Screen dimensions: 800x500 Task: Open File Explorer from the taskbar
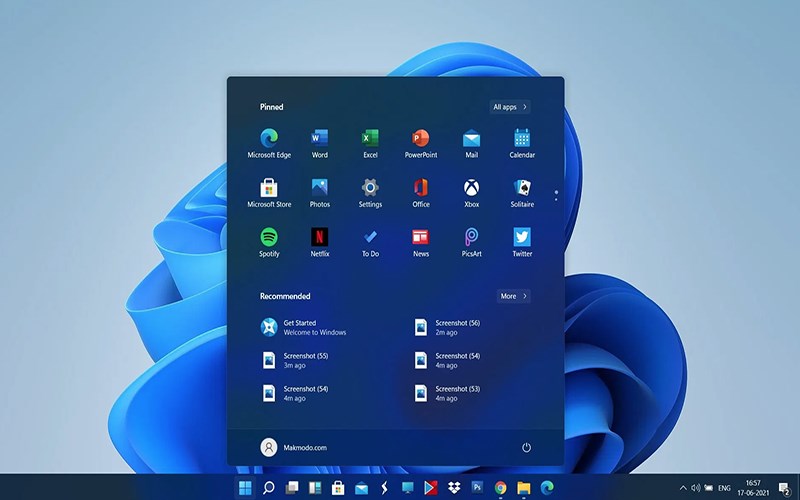point(523,488)
